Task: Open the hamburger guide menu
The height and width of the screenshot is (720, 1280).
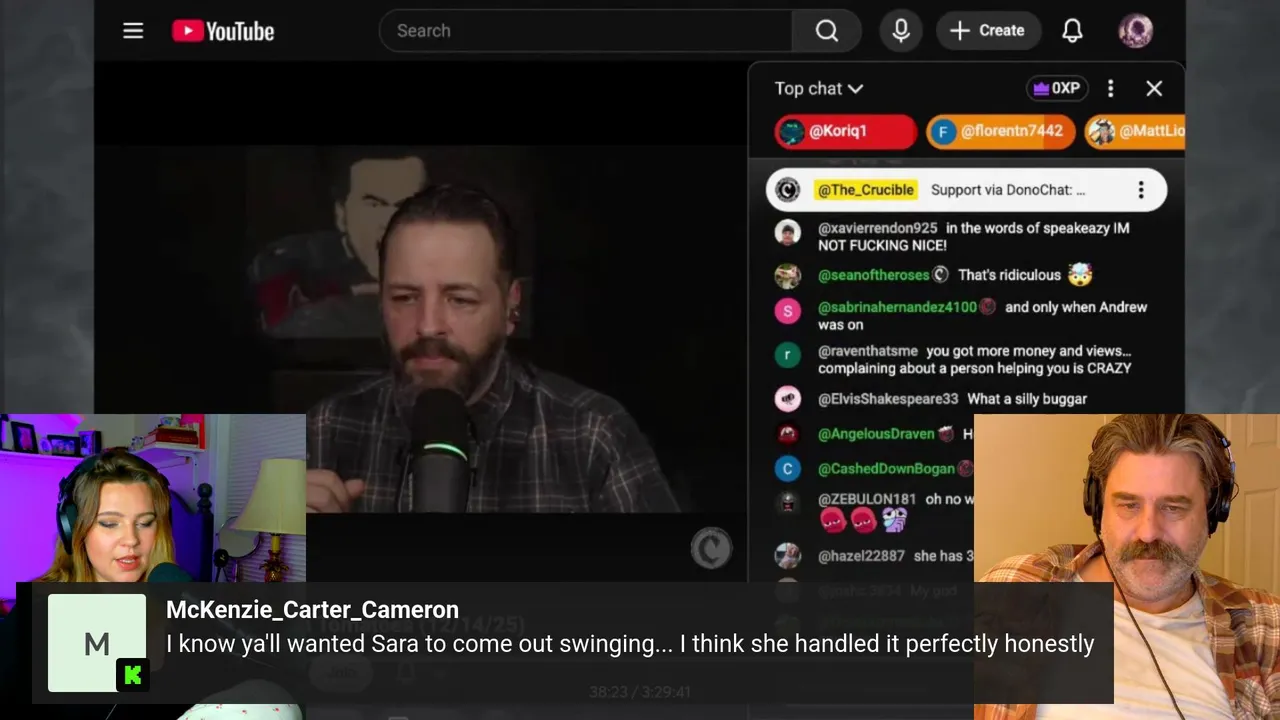Action: click(133, 31)
